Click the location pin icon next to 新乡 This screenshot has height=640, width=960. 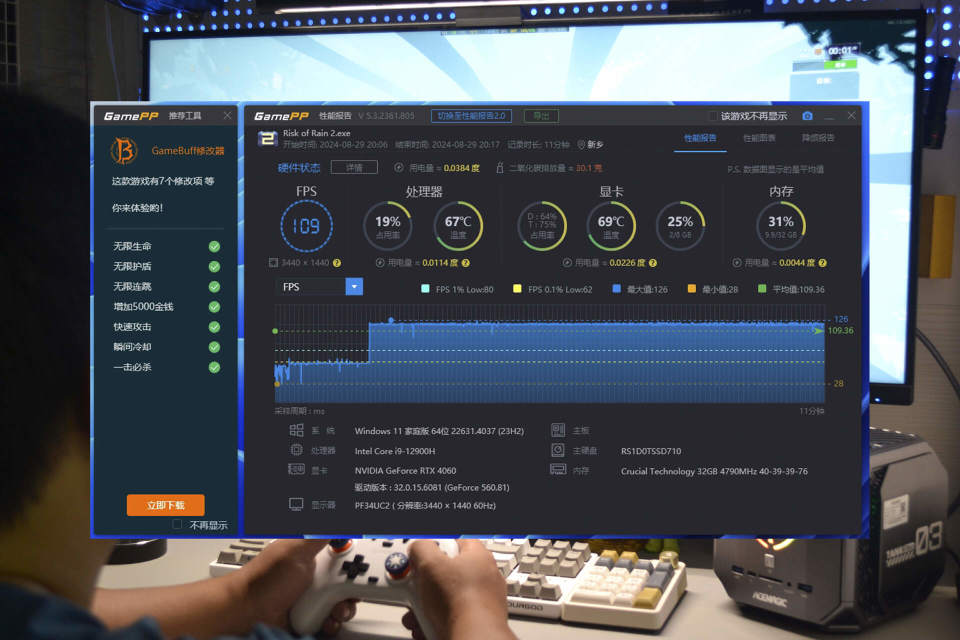tap(581, 145)
